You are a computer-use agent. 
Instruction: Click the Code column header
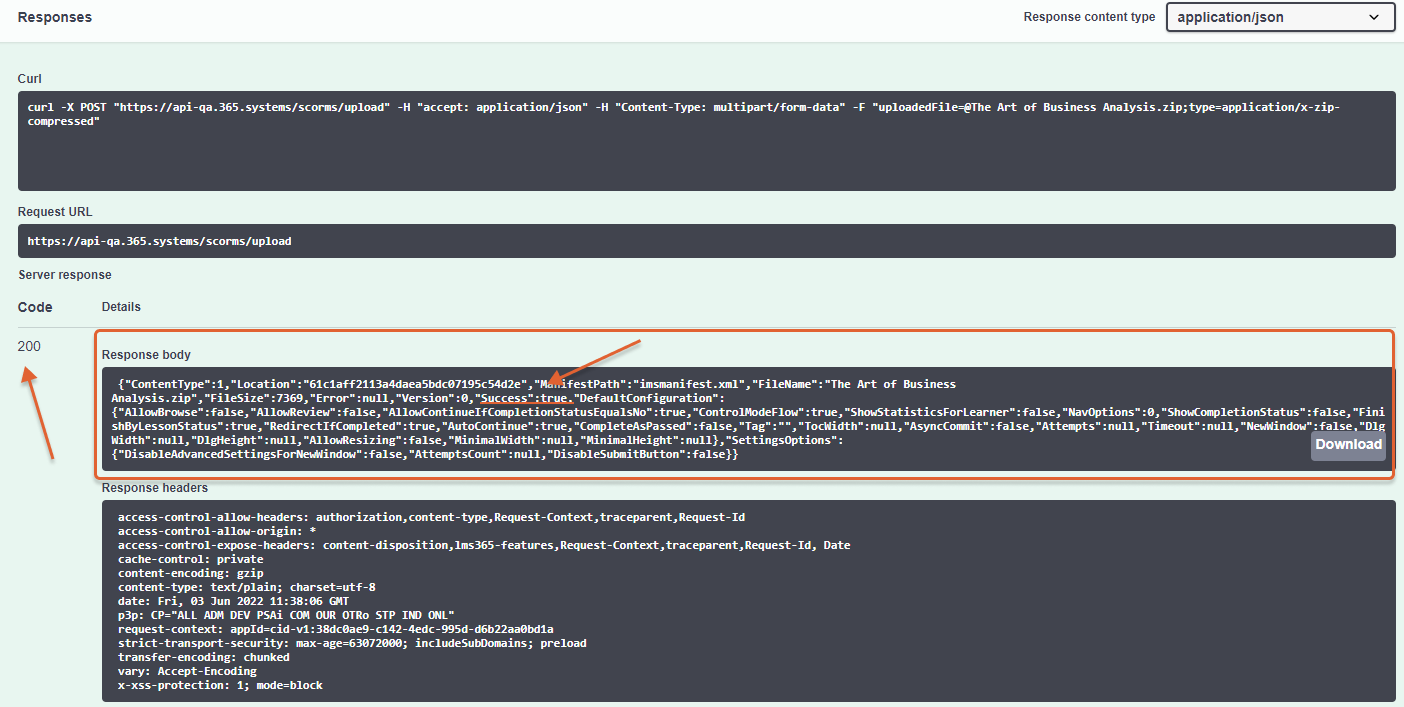pos(35,307)
